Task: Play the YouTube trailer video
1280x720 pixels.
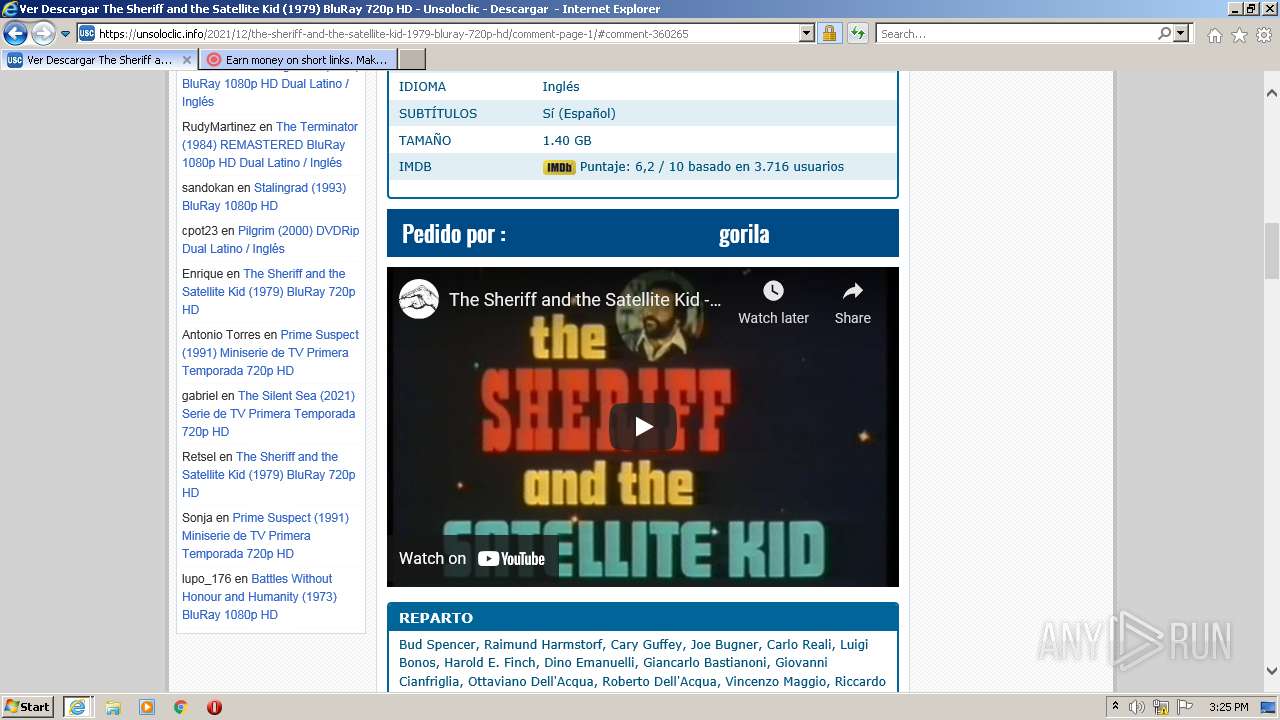Action: (643, 427)
